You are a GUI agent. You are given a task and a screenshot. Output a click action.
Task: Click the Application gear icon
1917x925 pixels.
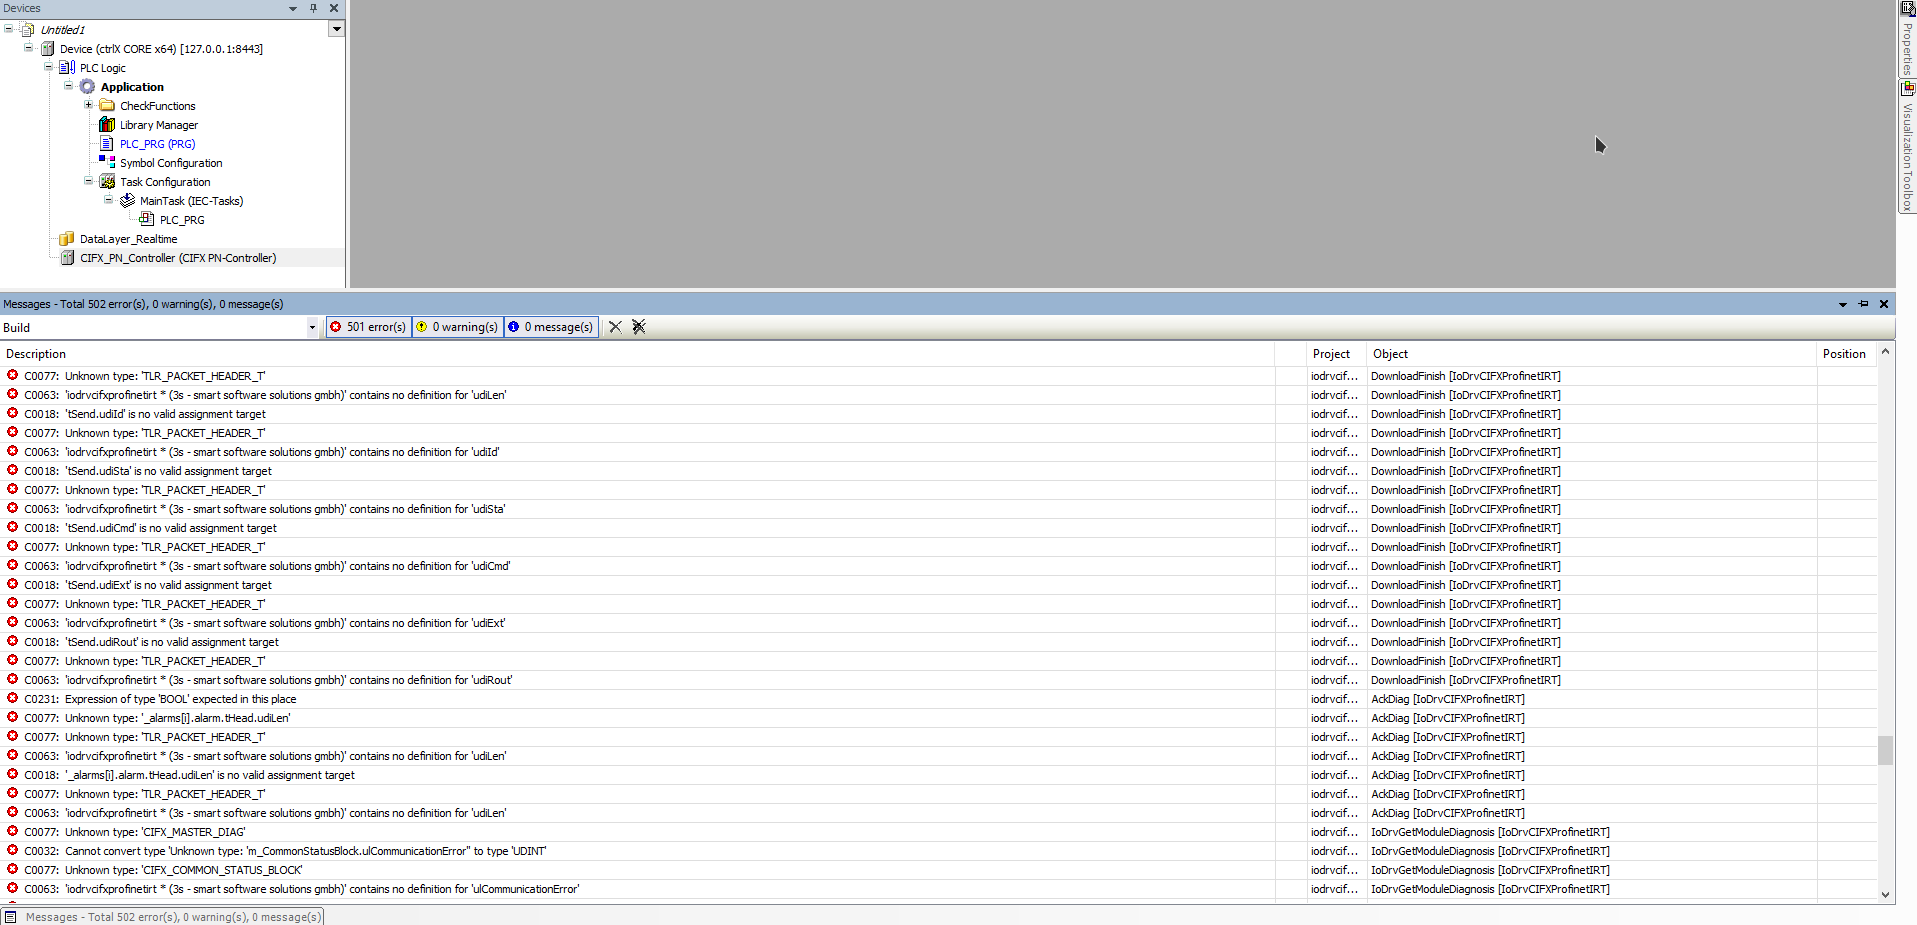coord(88,87)
